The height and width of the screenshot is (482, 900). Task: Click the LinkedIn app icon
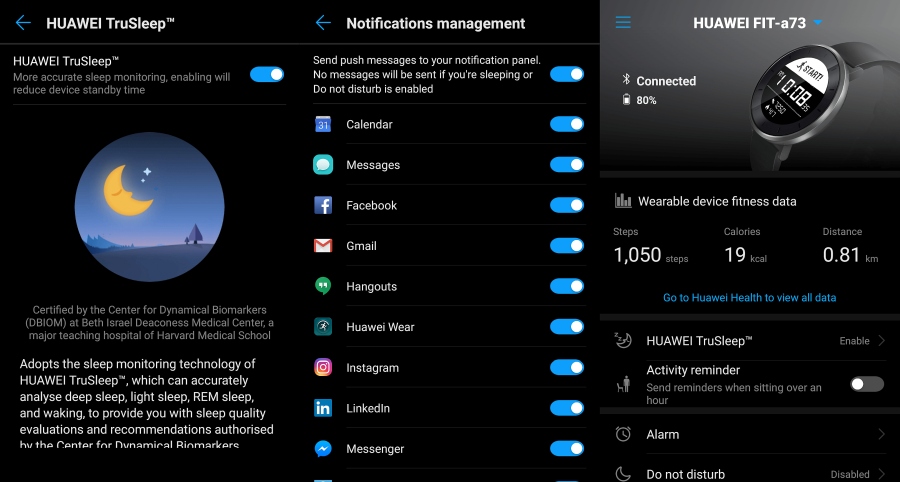pyautogui.click(x=323, y=408)
